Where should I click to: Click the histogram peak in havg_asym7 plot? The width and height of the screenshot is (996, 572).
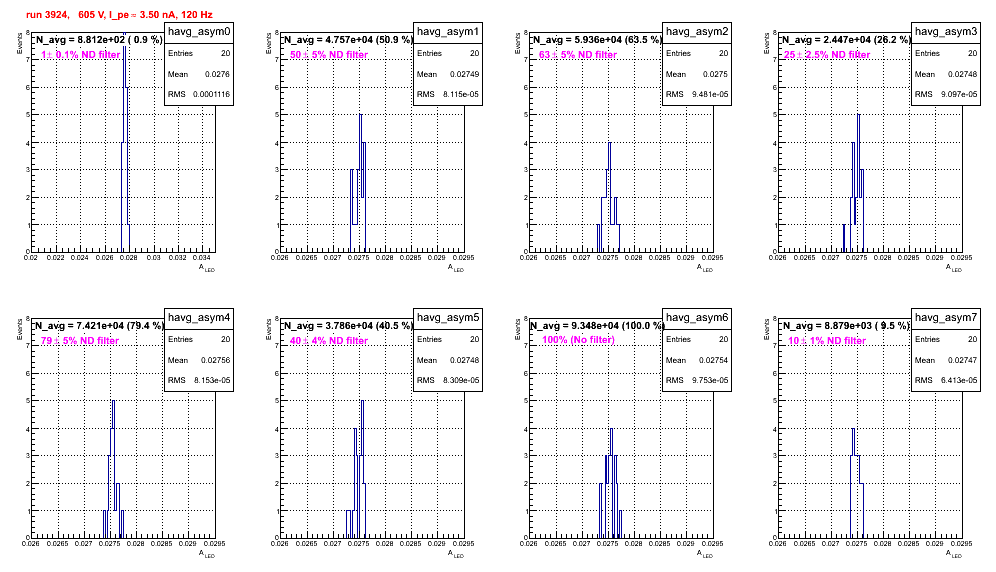pyautogui.click(x=853, y=429)
